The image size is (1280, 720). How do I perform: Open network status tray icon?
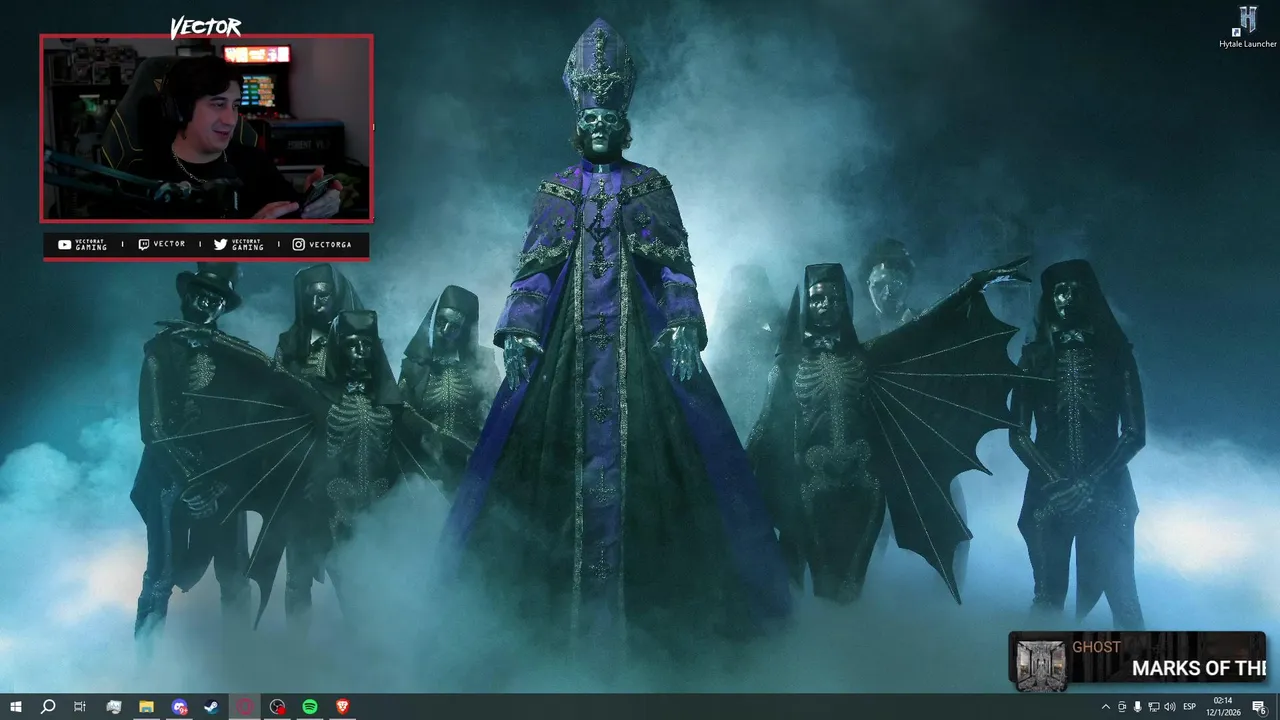(1154, 707)
